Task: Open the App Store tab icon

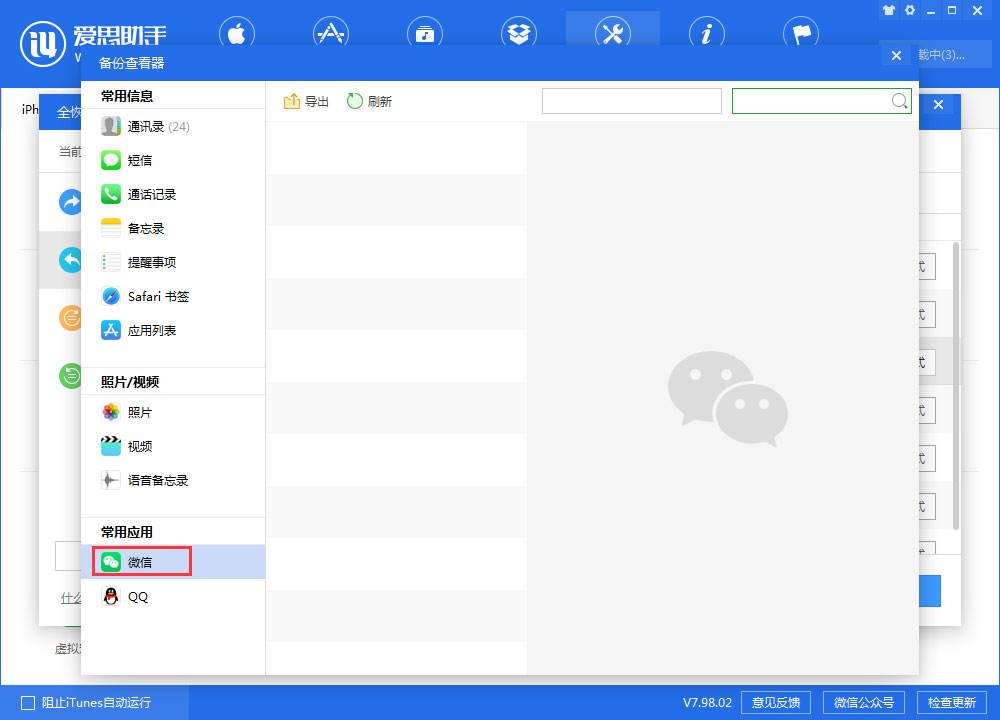Action: click(330, 33)
